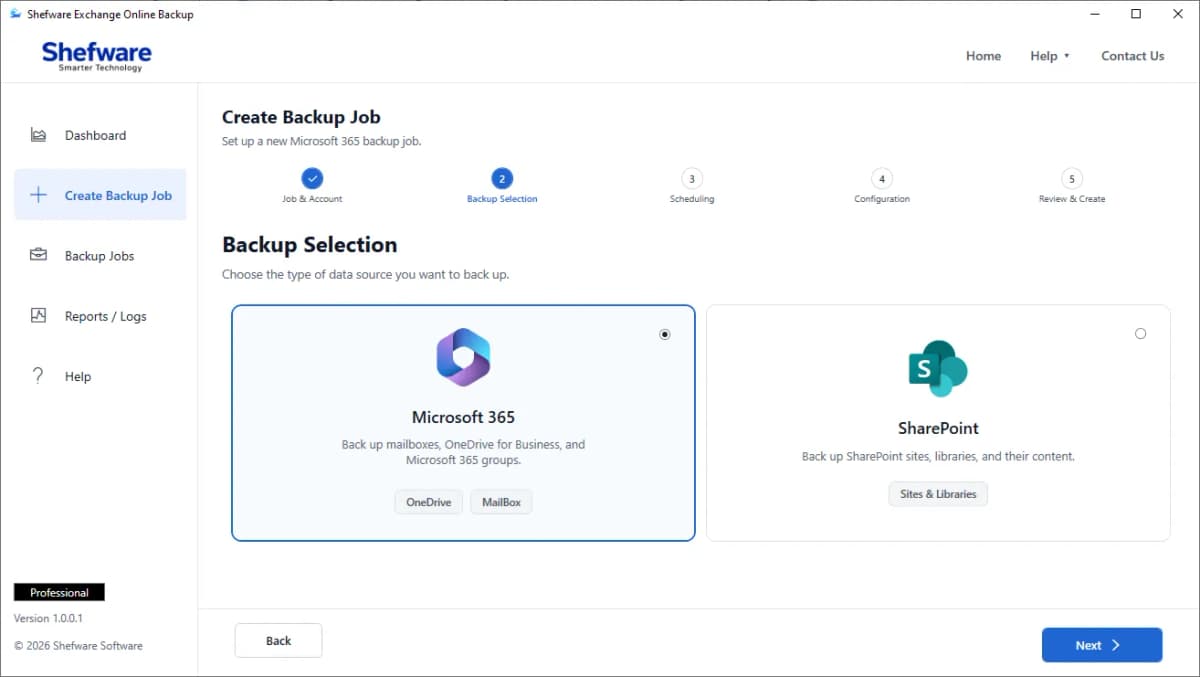This screenshot has height=677, width=1200.
Task: Click the Configuration step label
Action: point(881,199)
